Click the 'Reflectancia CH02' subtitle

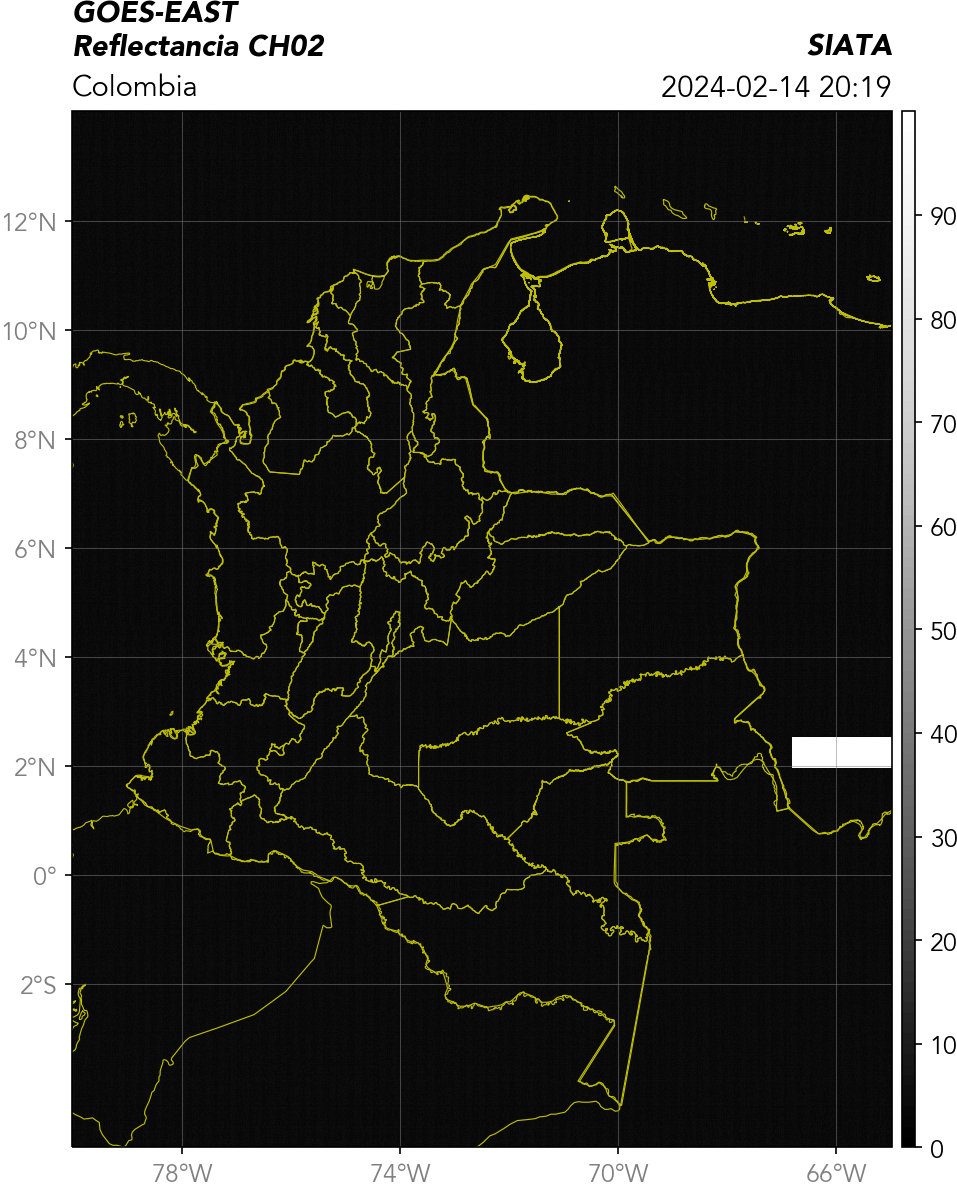[199, 46]
